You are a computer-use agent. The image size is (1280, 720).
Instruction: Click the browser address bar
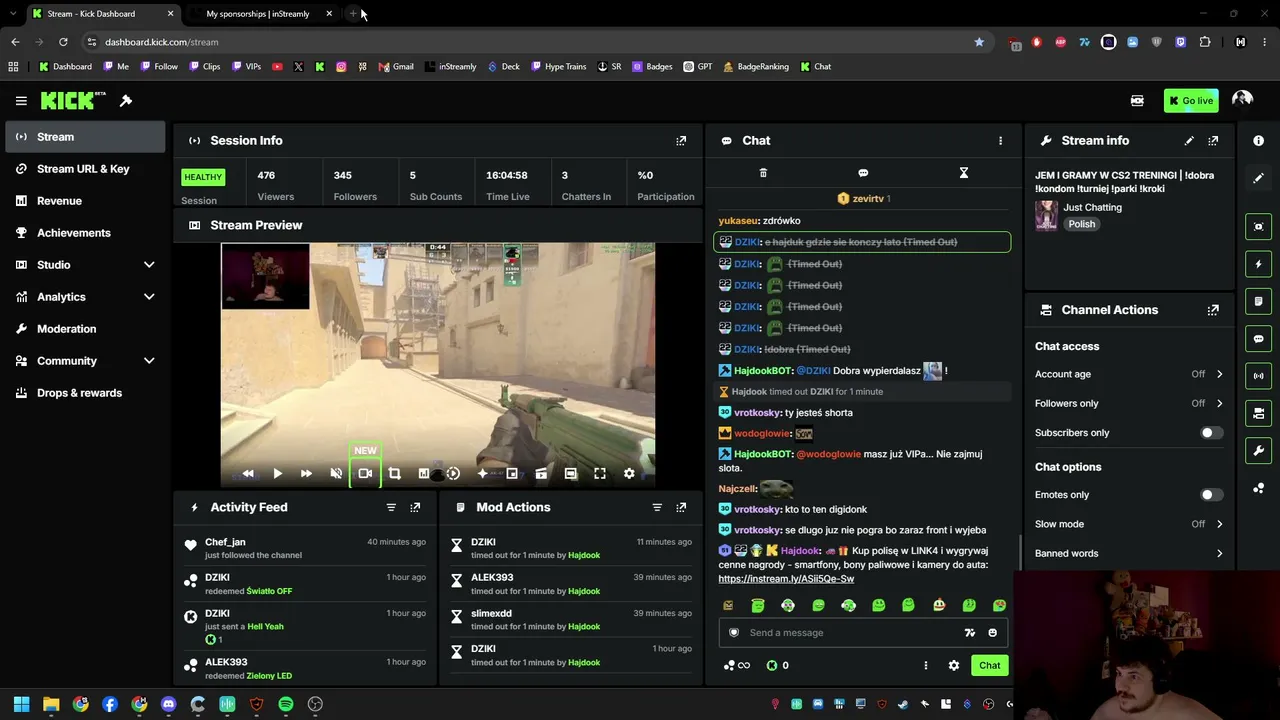[530, 42]
